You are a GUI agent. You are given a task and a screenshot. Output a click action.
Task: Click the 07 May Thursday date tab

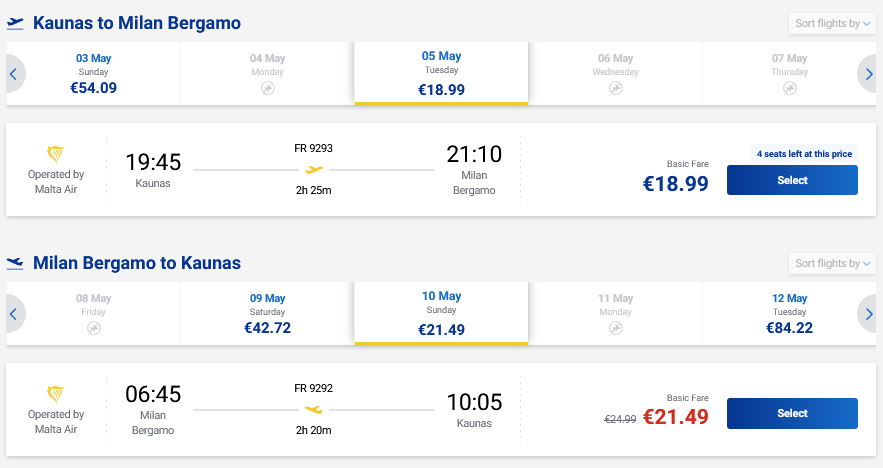coord(789,73)
